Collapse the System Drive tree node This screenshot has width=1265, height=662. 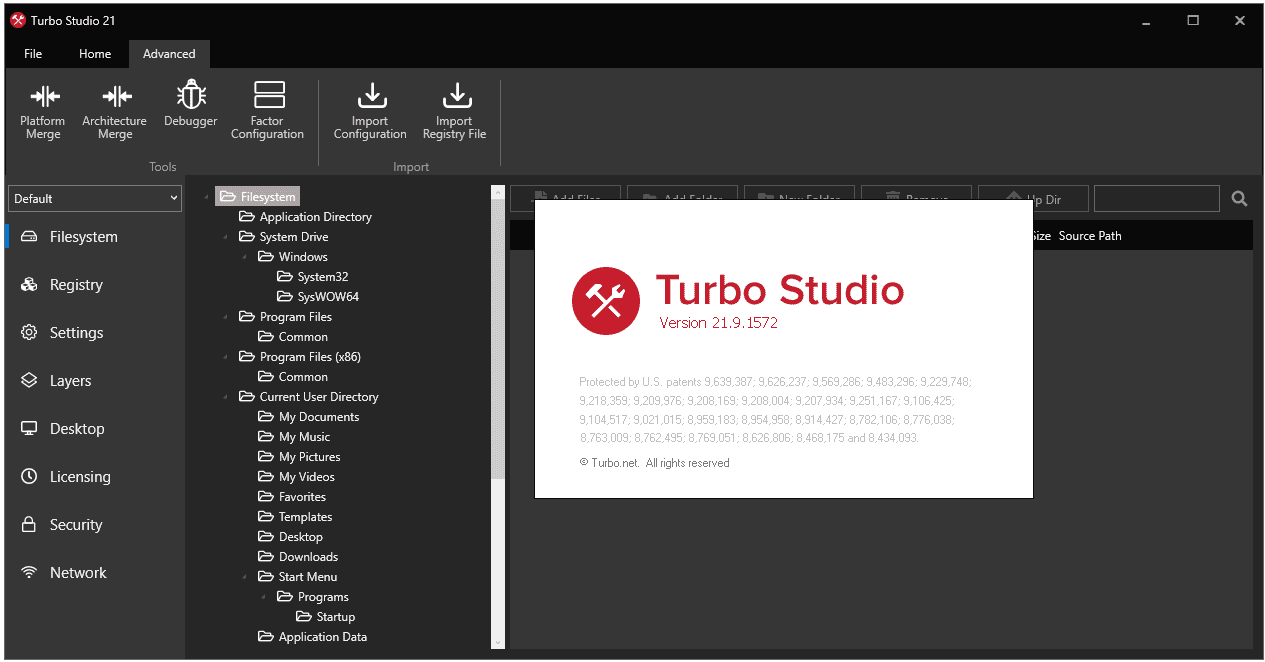point(225,238)
